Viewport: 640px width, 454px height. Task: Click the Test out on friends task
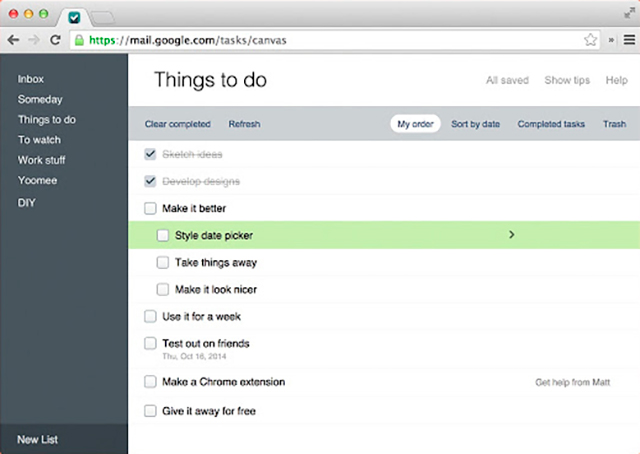pos(206,343)
